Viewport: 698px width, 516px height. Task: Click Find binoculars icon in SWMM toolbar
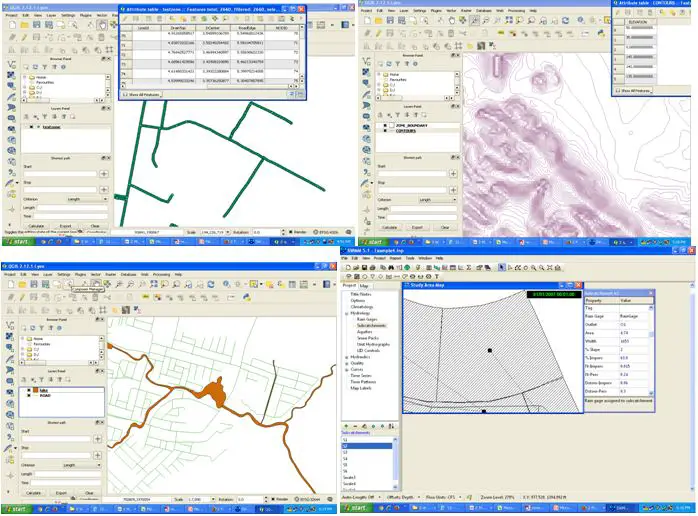[391, 268]
